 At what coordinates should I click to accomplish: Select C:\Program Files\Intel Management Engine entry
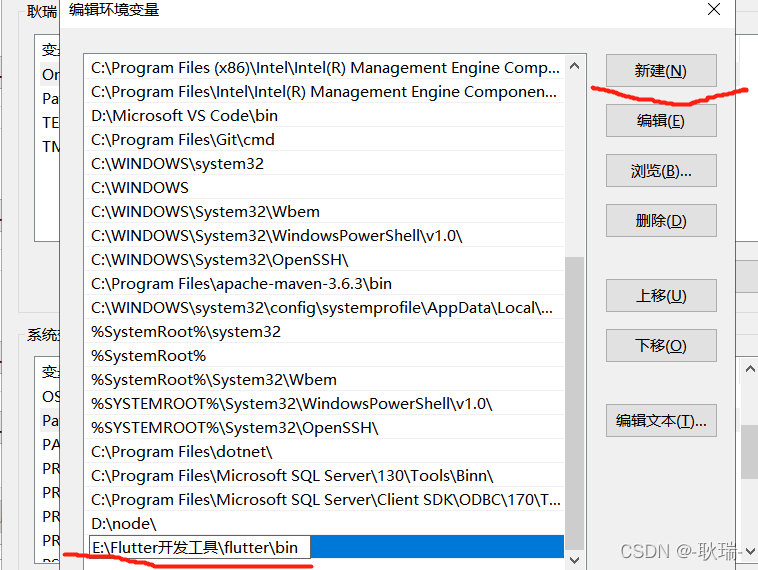[324, 91]
